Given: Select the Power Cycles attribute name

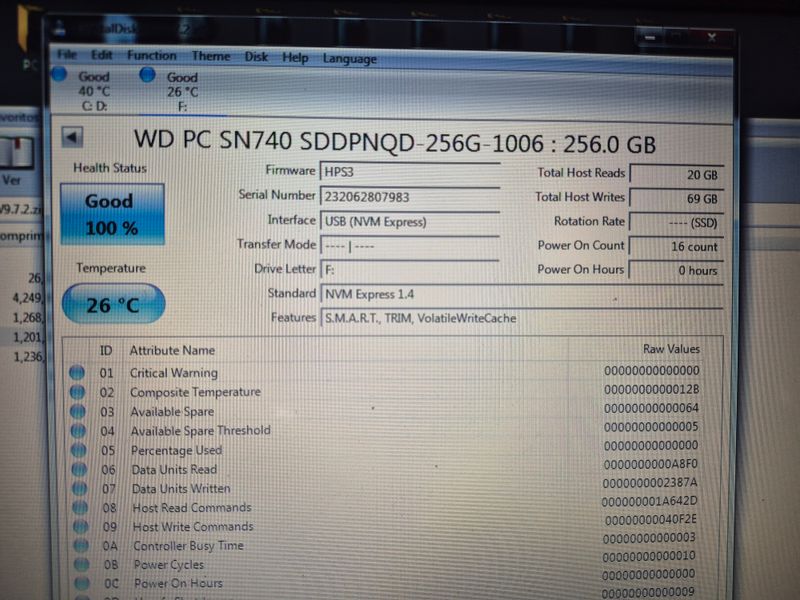Looking at the screenshot, I should click(x=169, y=564).
